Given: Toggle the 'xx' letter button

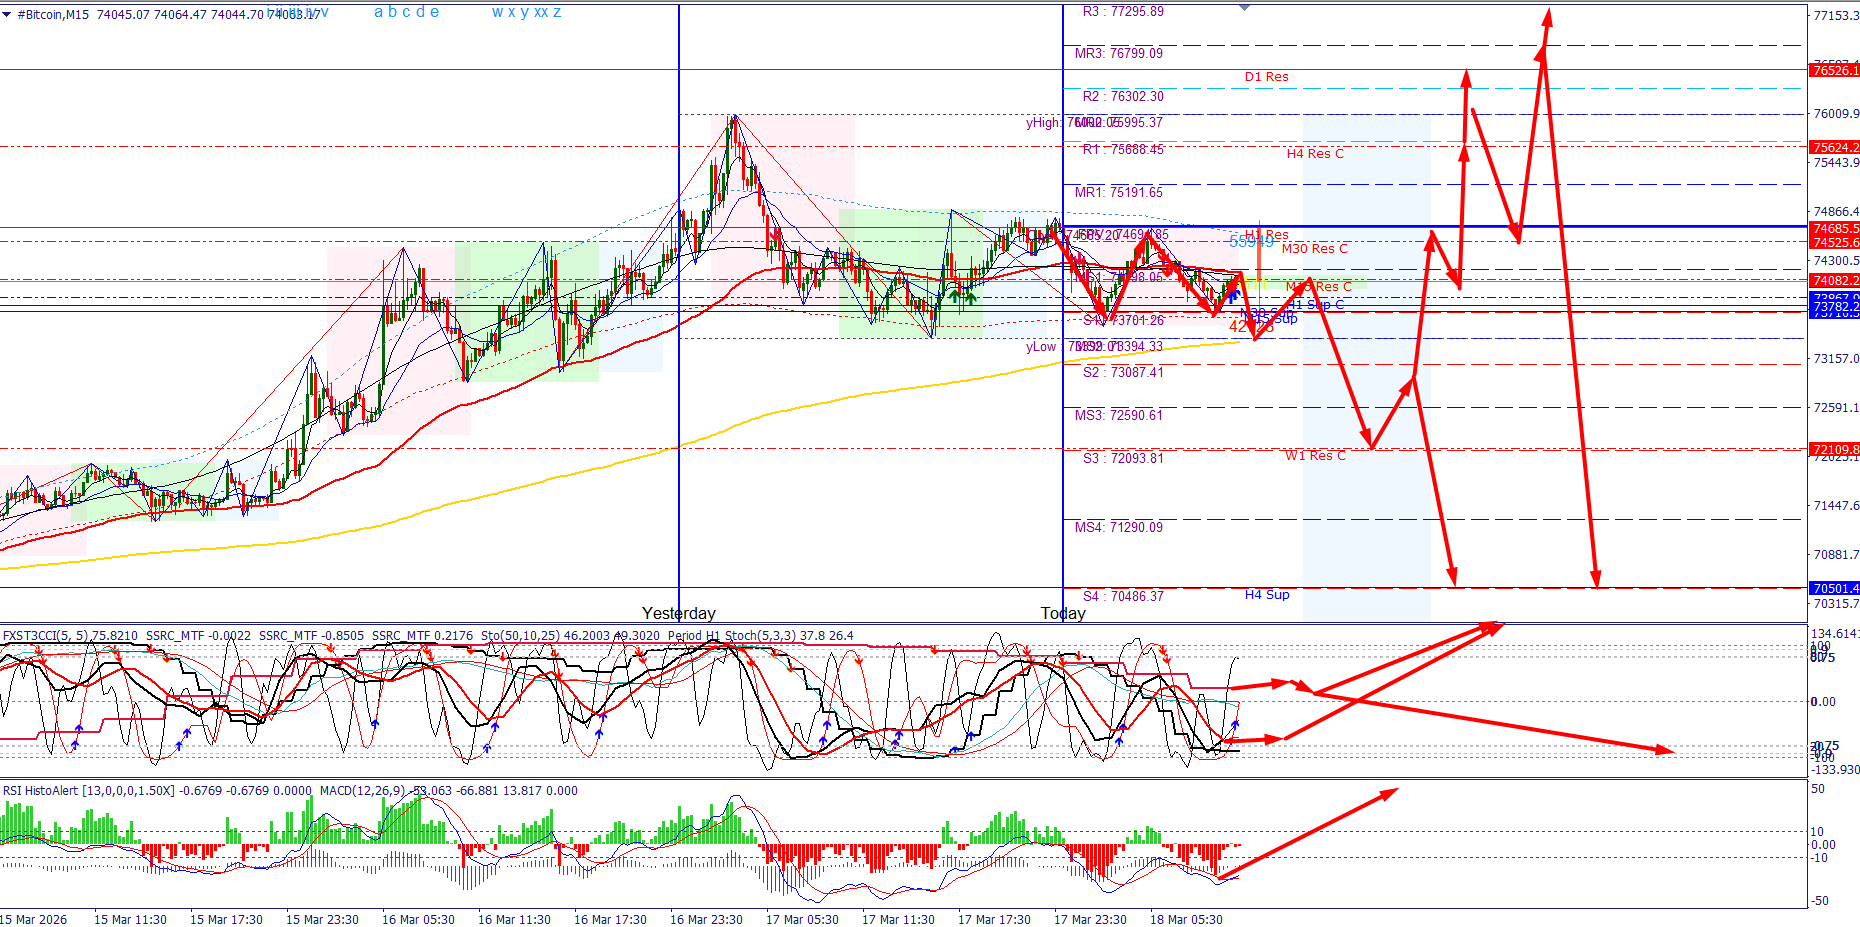Looking at the screenshot, I should (x=542, y=13).
